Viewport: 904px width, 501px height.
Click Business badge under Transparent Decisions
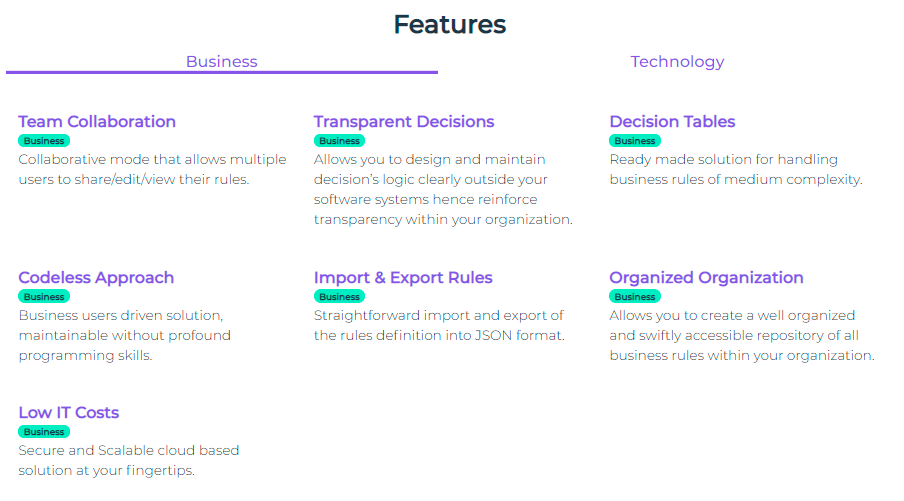pos(339,141)
